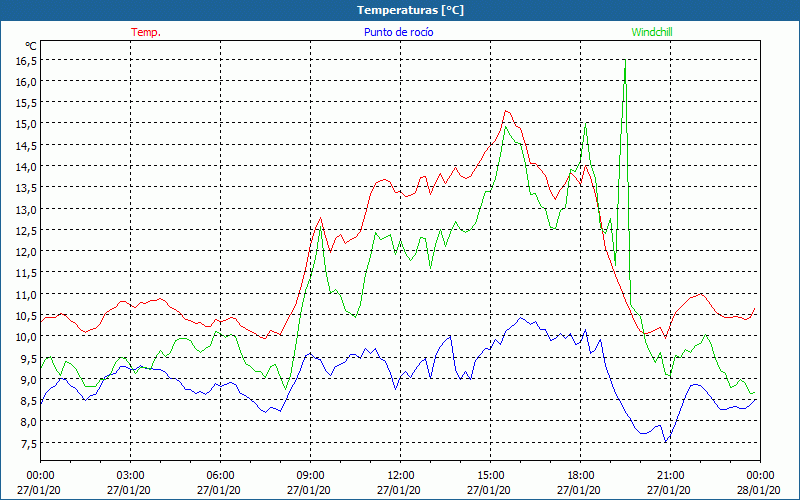Click the '°C' axis unit label

(x=31, y=46)
